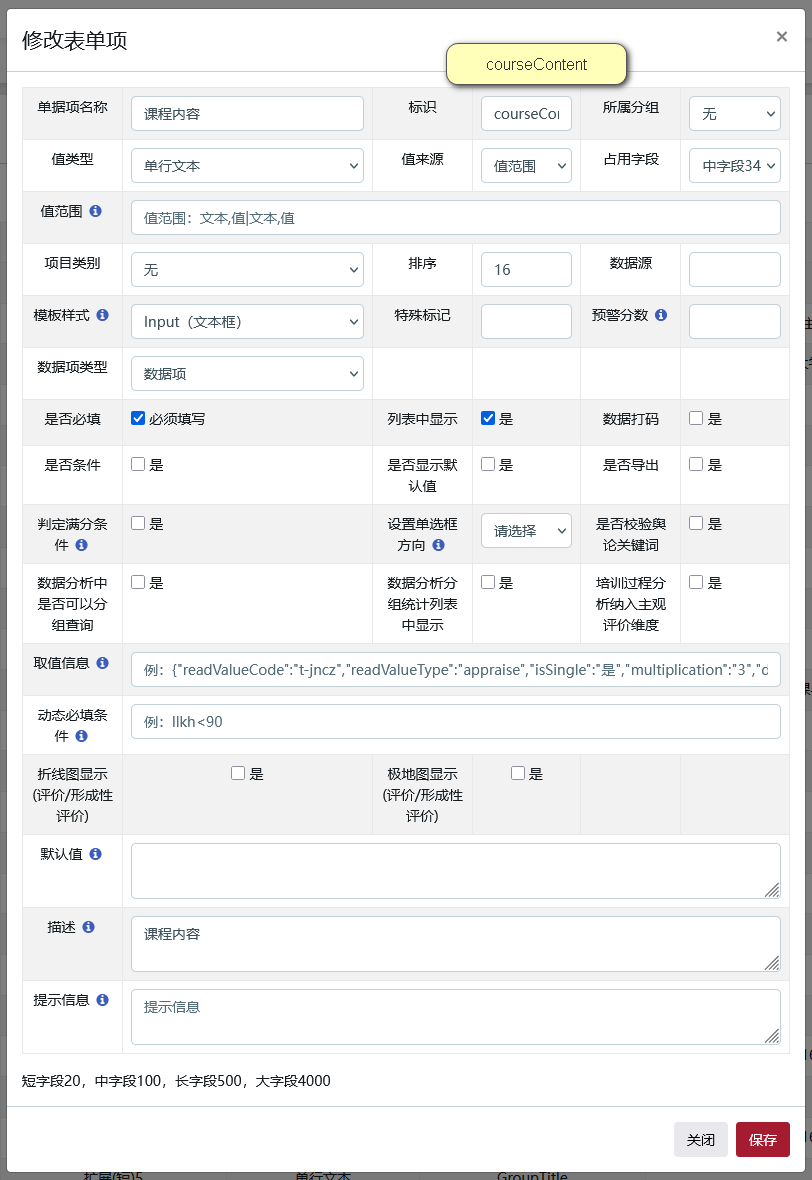This screenshot has width=812, height=1180.
Task: Click the 保存 button
Action: coord(762,1139)
